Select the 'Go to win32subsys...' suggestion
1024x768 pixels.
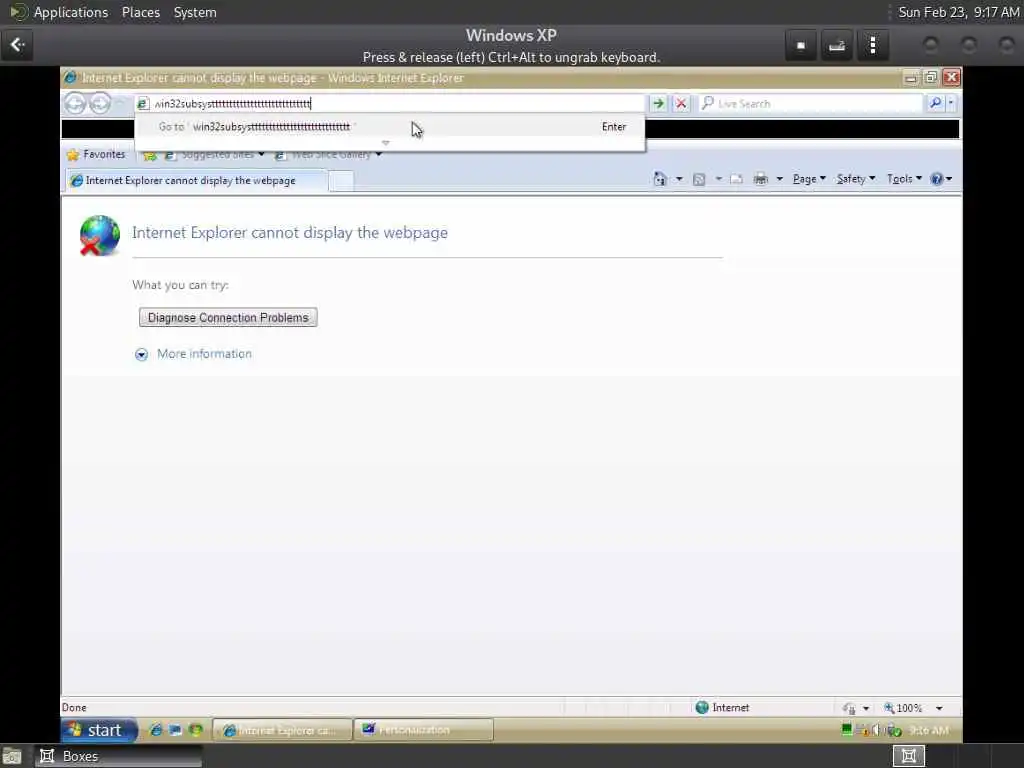[x=389, y=127]
